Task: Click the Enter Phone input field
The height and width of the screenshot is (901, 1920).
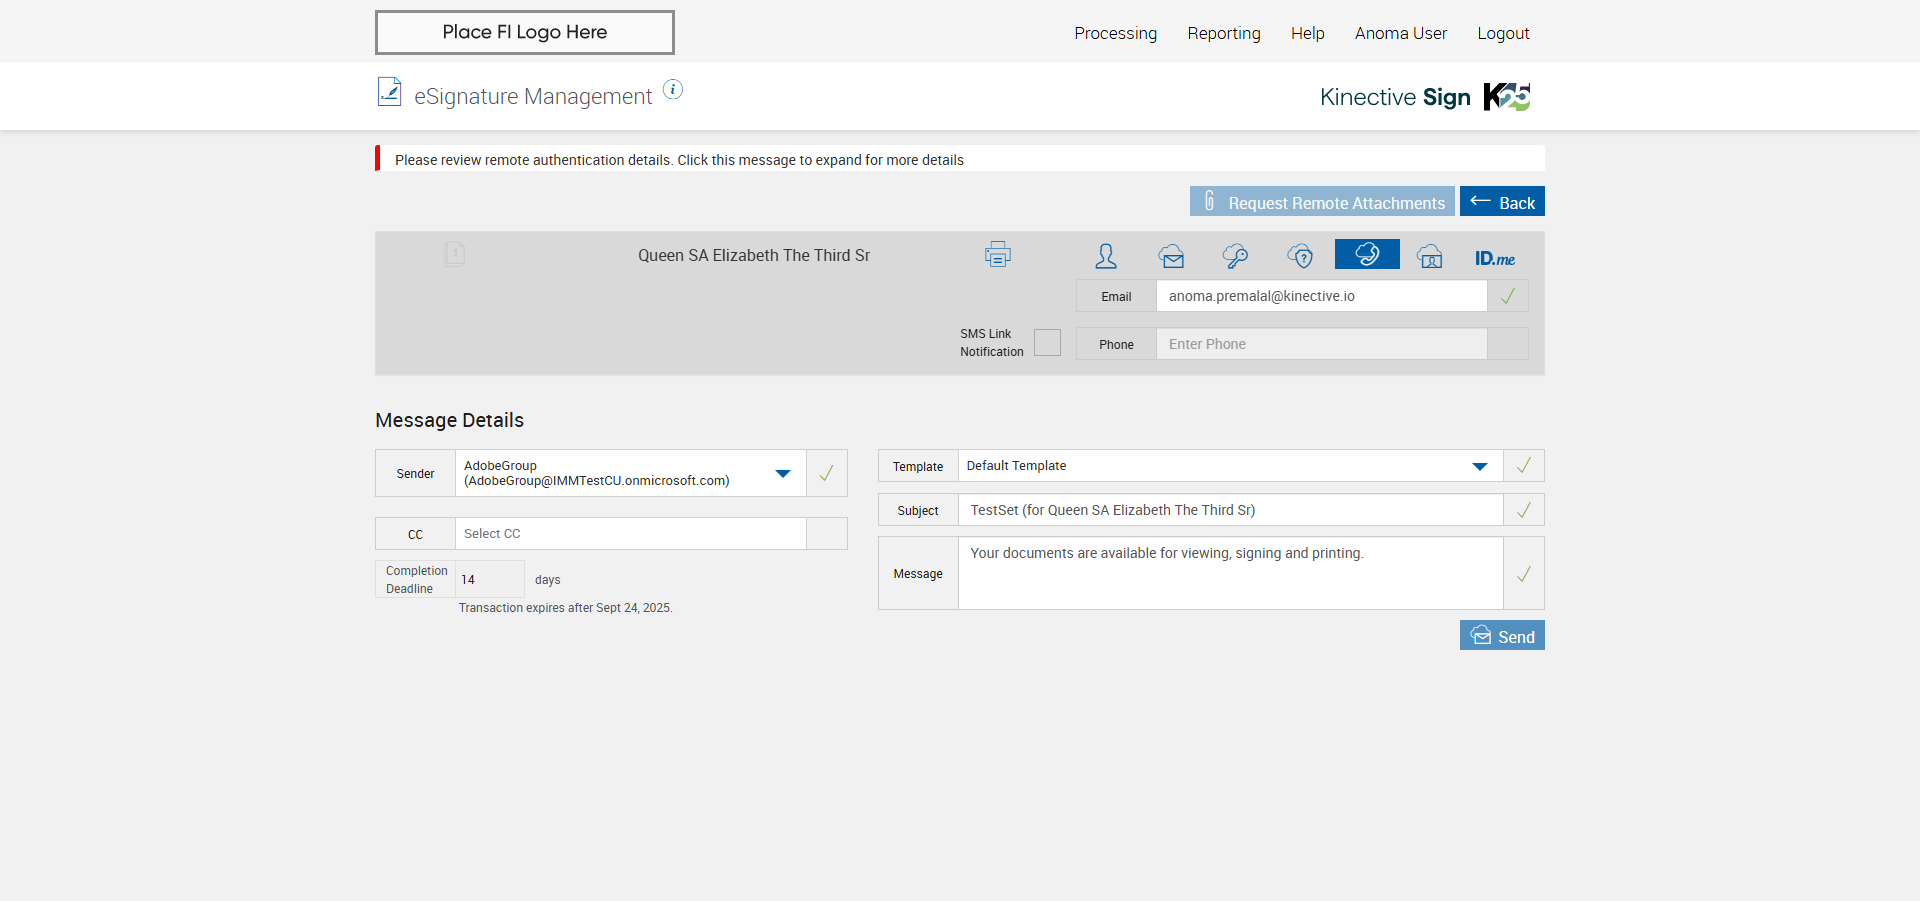Action: tap(1320, 344)
